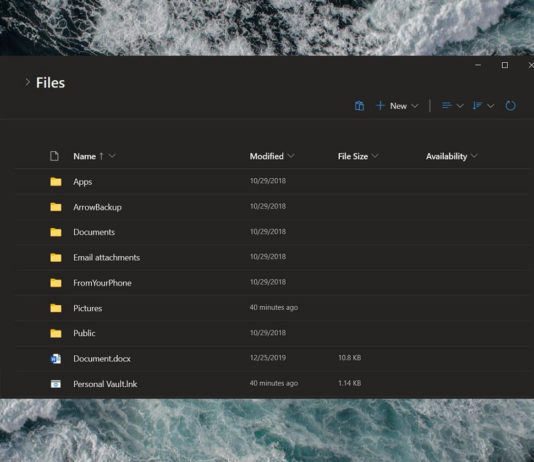Expand the sort options chevron

tap(490, 106)
